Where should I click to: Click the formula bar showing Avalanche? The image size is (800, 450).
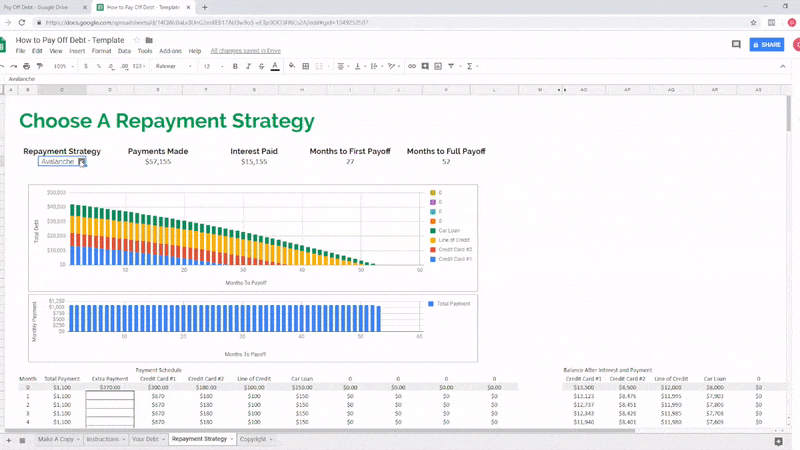click(x=398, y=79)
